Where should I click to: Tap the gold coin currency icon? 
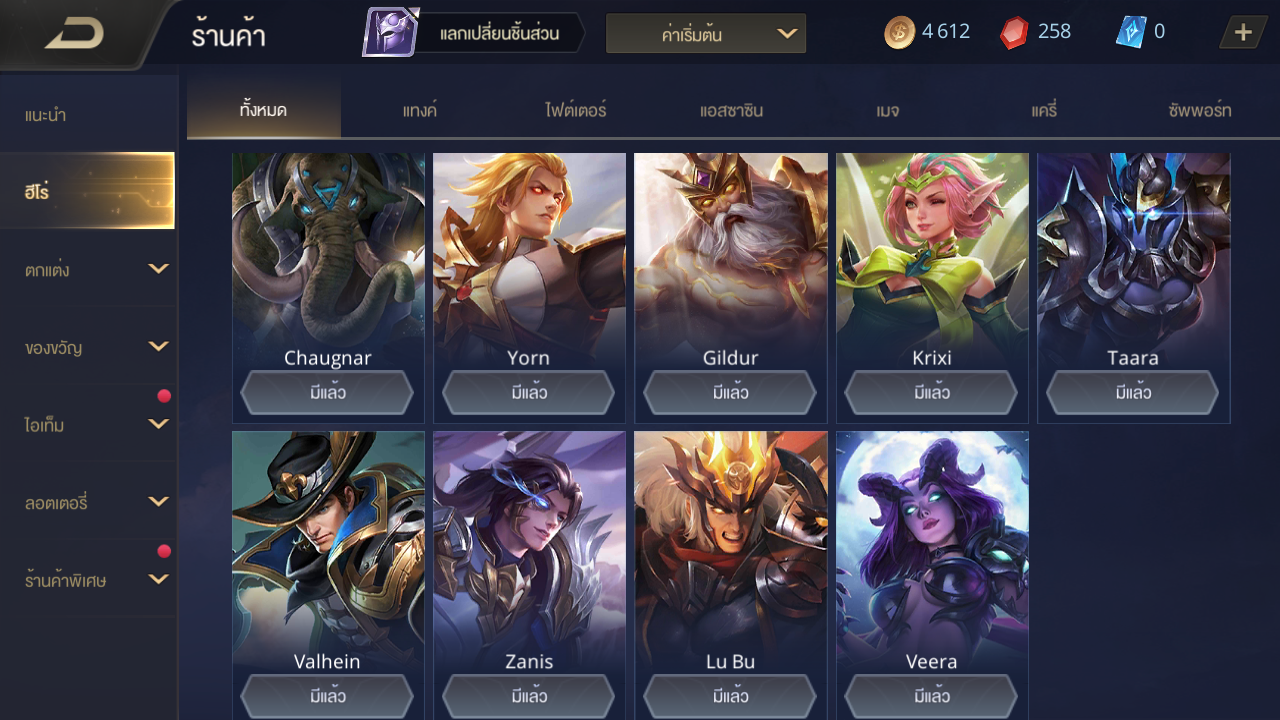pyautogui.click(x=899, y=32)
